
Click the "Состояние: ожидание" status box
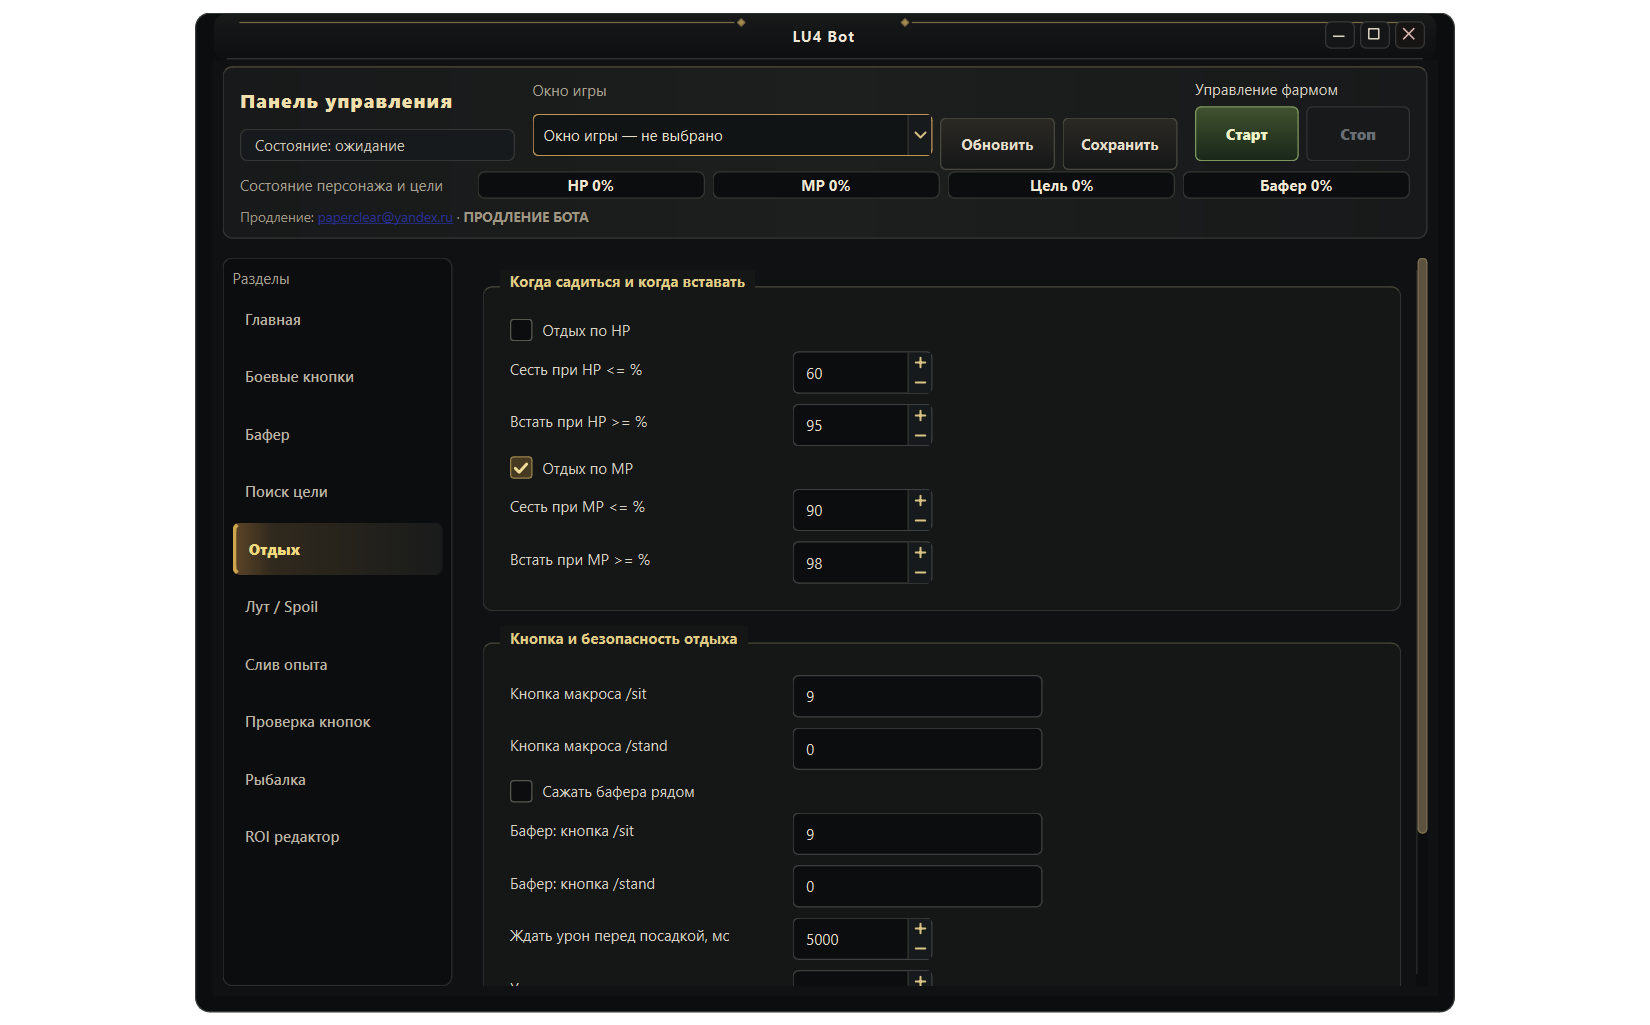point(377,145)
